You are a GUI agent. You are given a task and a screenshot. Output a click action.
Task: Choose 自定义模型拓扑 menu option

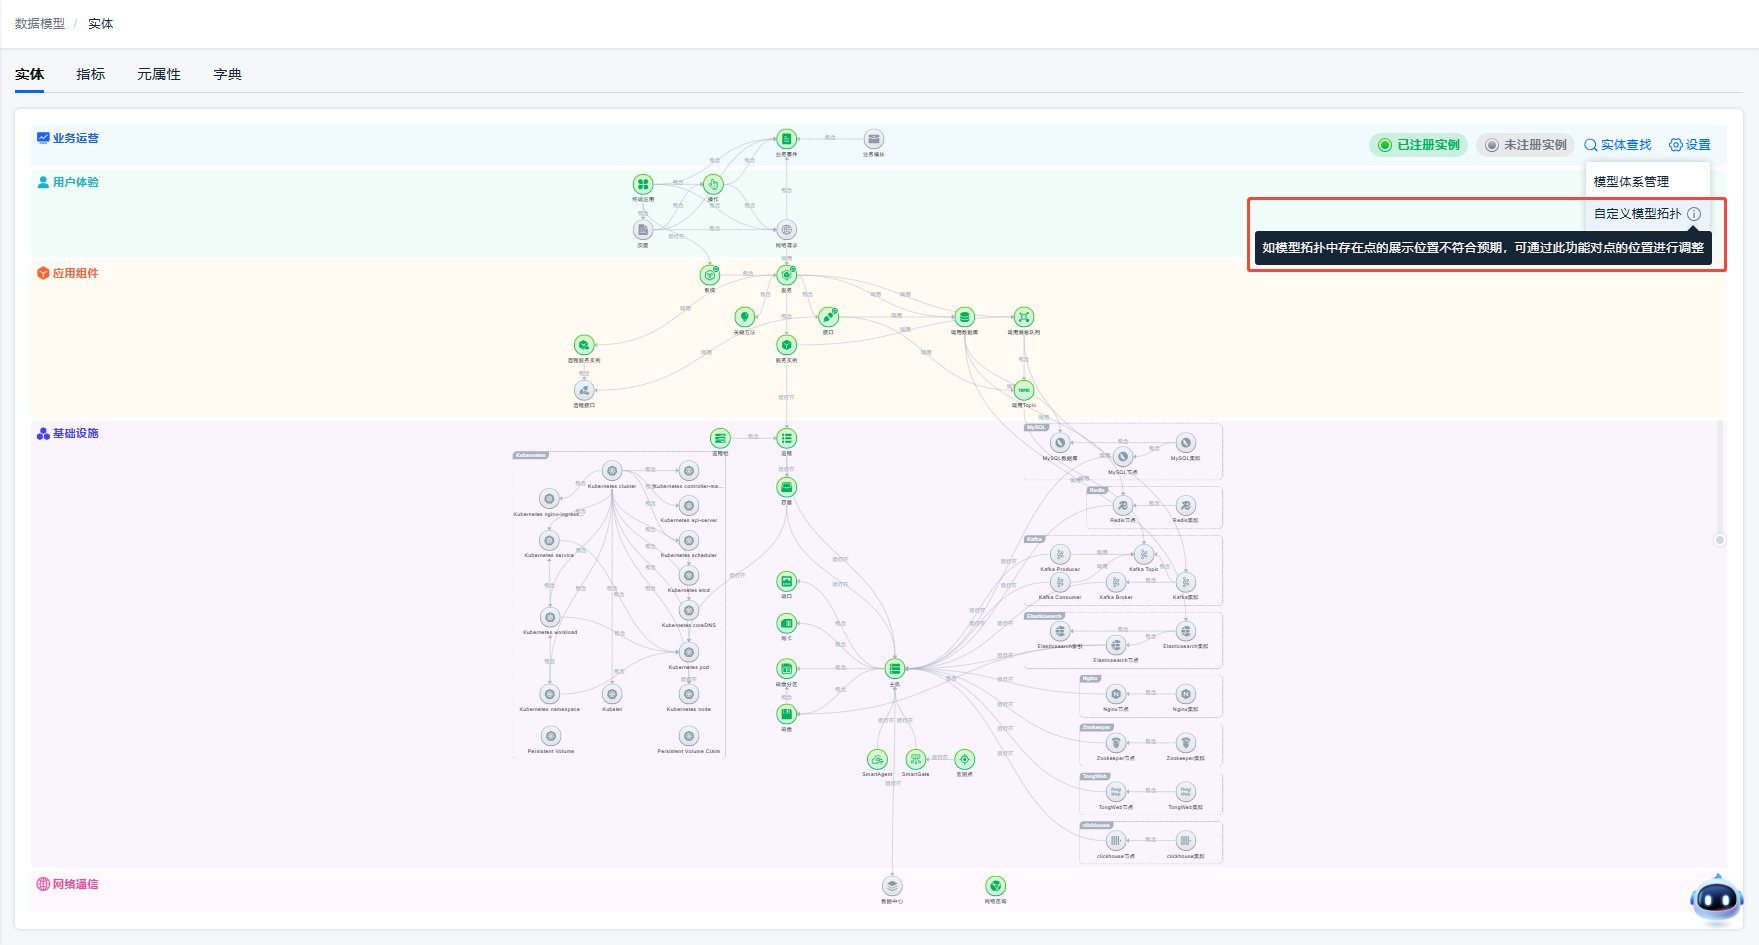pyautogui.click(x=1637, y=214)
